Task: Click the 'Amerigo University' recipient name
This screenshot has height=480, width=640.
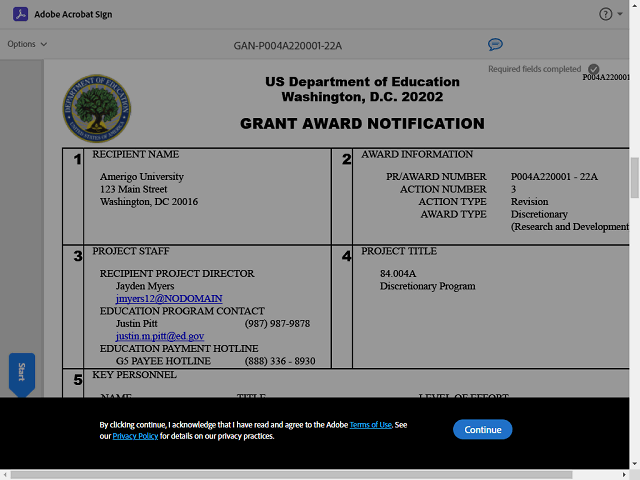Action: pyautogui.click(x=142, y=177)
